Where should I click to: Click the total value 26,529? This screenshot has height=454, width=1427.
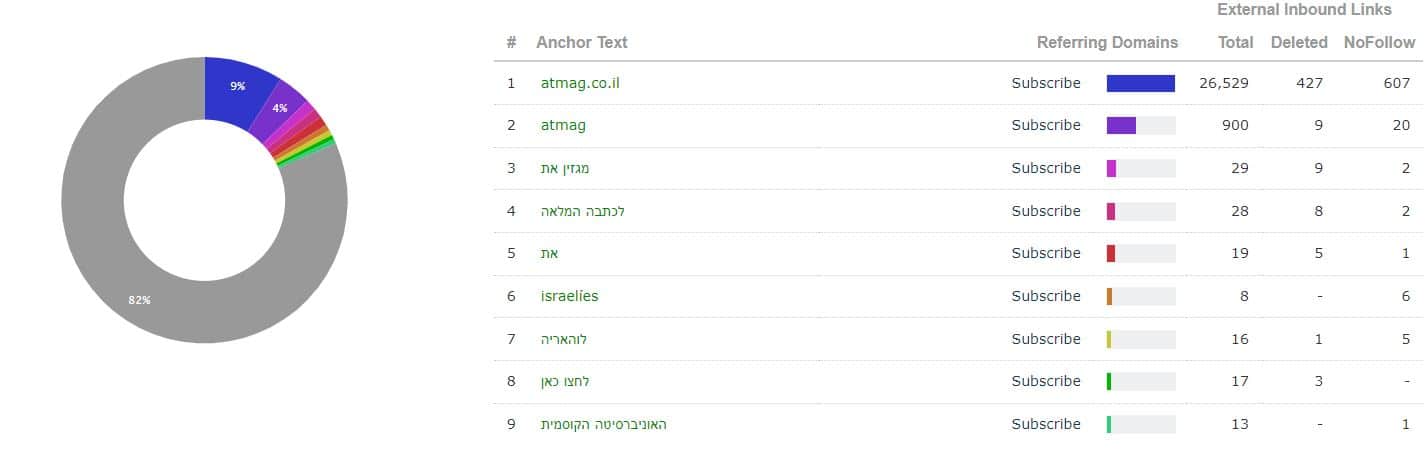tap(1224, 83)
